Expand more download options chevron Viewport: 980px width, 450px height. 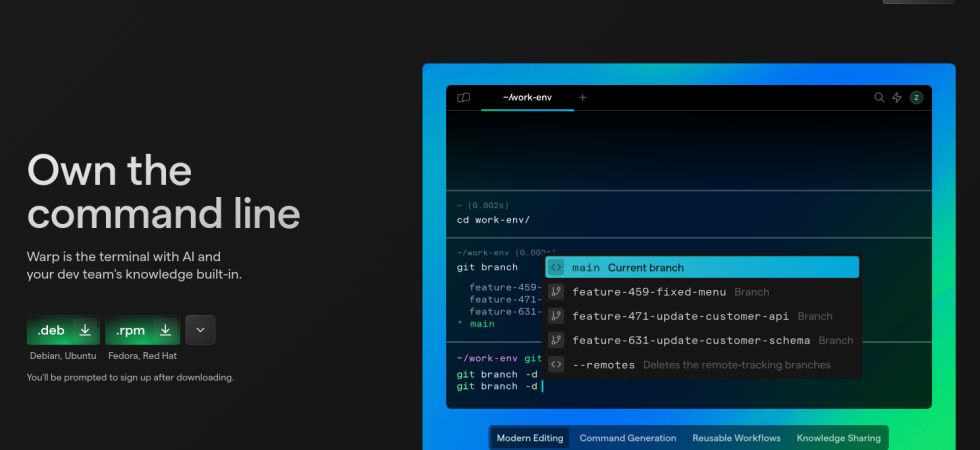click(x=200, y=330)
